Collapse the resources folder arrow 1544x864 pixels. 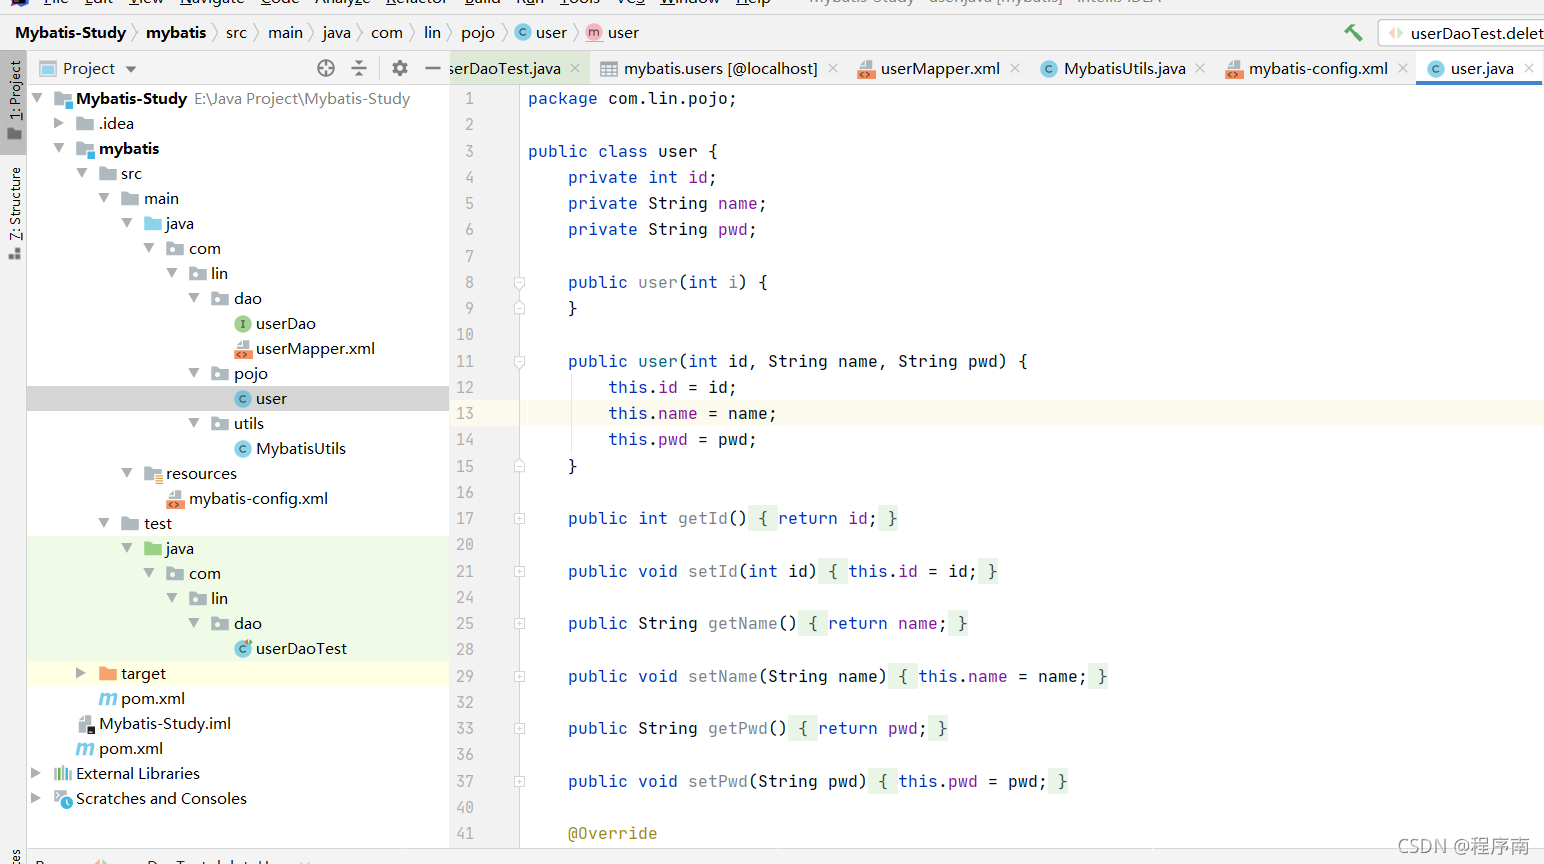tap(127, 473)
